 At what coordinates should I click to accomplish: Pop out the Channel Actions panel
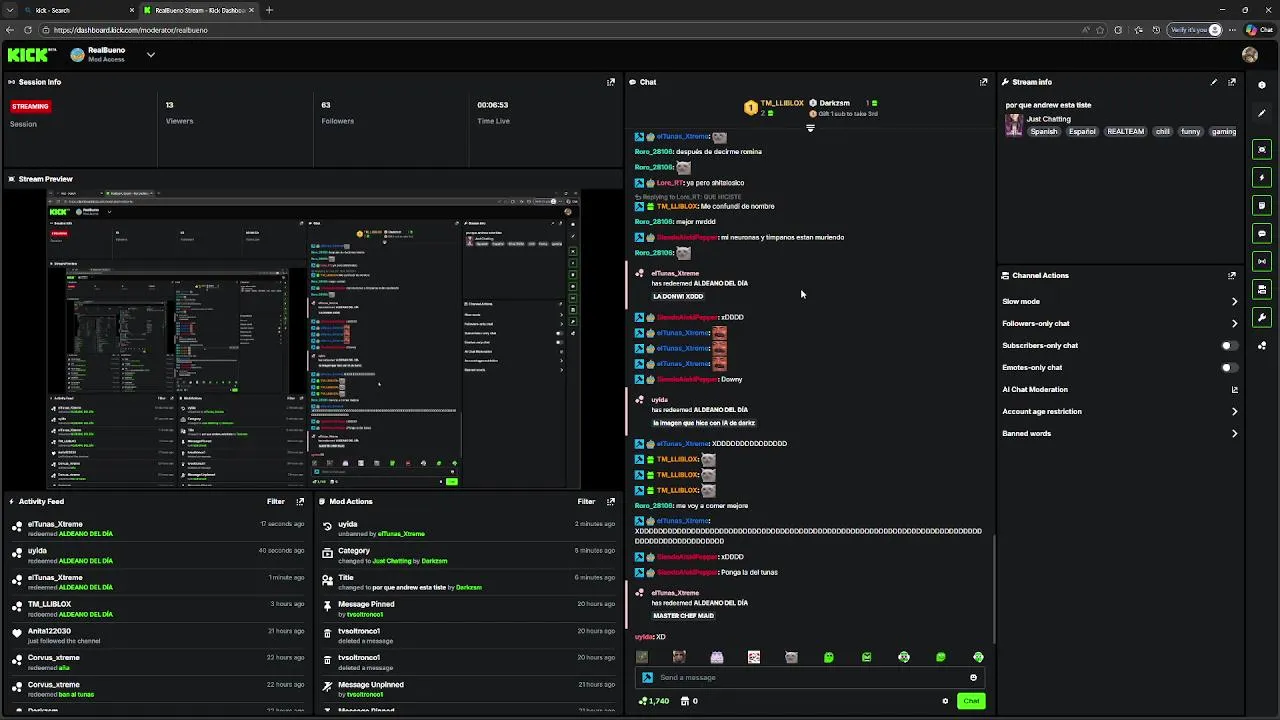1232,275
